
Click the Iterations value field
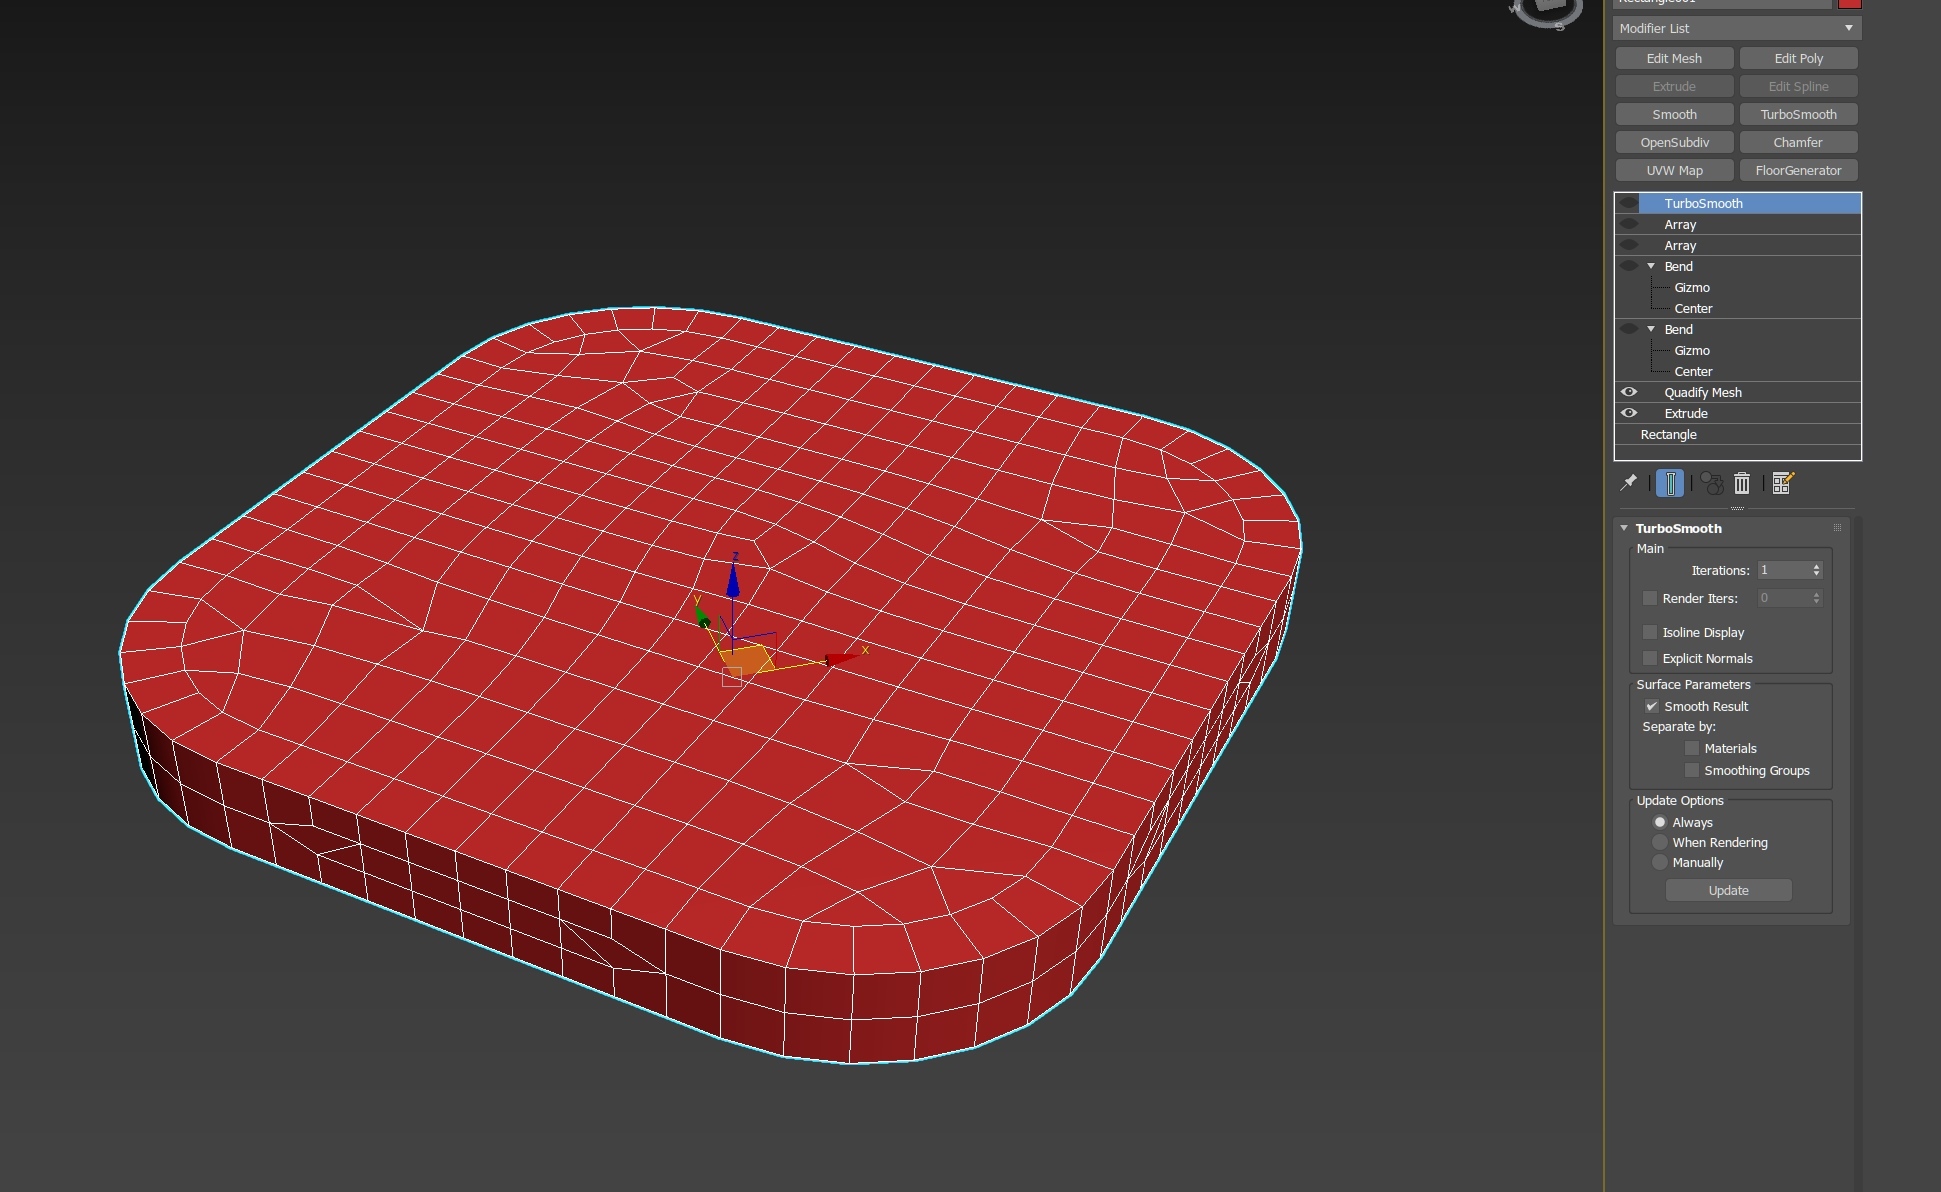point(1783,570)
